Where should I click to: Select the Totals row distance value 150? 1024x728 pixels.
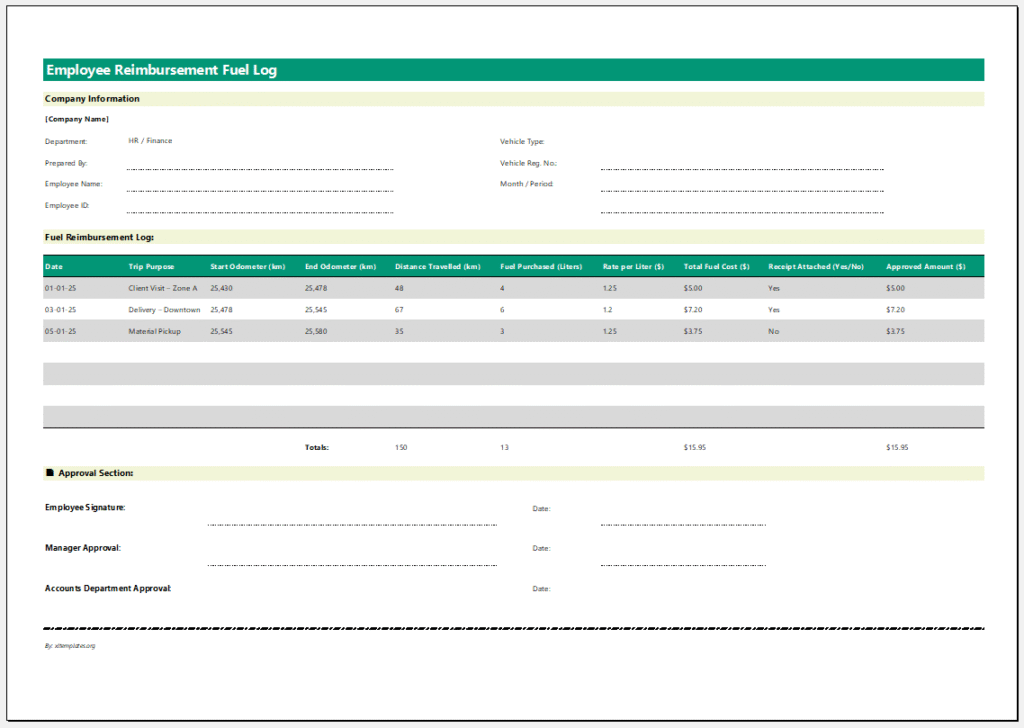pos(401,447)
